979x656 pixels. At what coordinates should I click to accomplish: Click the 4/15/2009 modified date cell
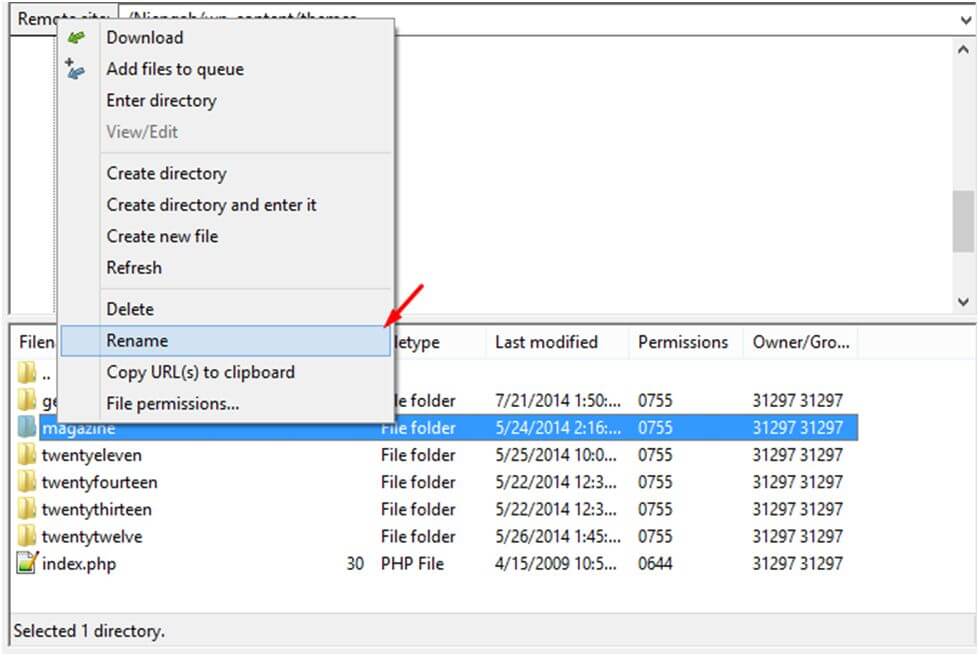coord(556,564)
